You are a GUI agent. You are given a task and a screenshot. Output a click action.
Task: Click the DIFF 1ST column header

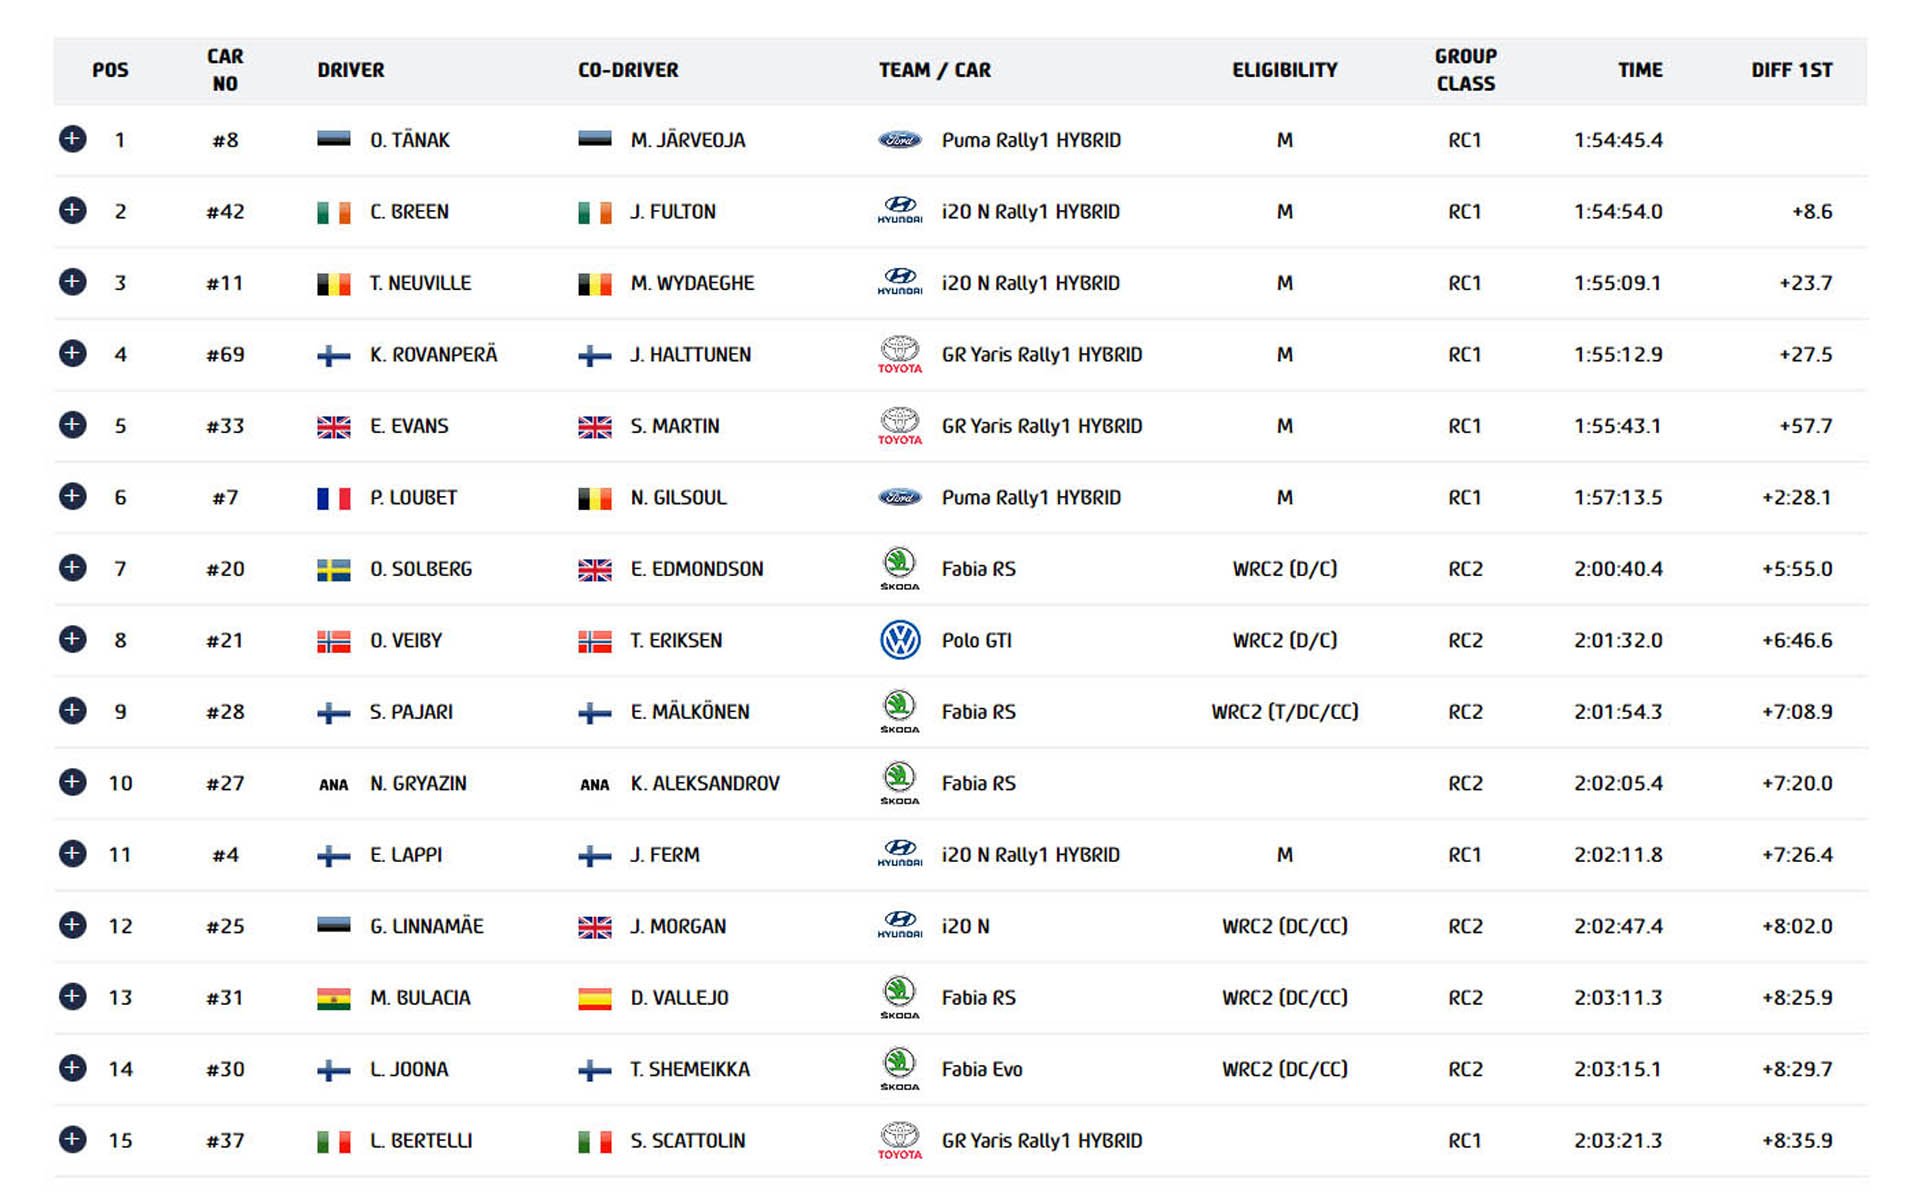click(1791, 70)
